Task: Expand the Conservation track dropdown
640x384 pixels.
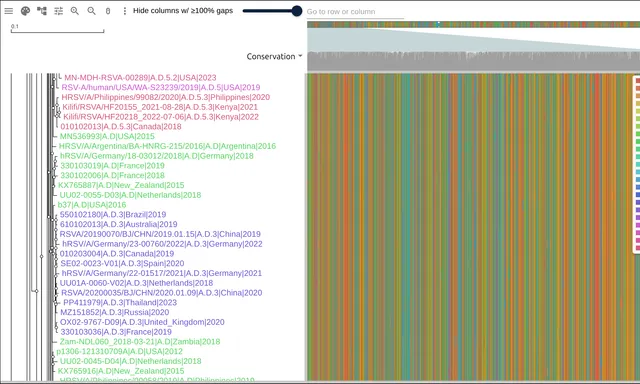Action: [274, 56]
